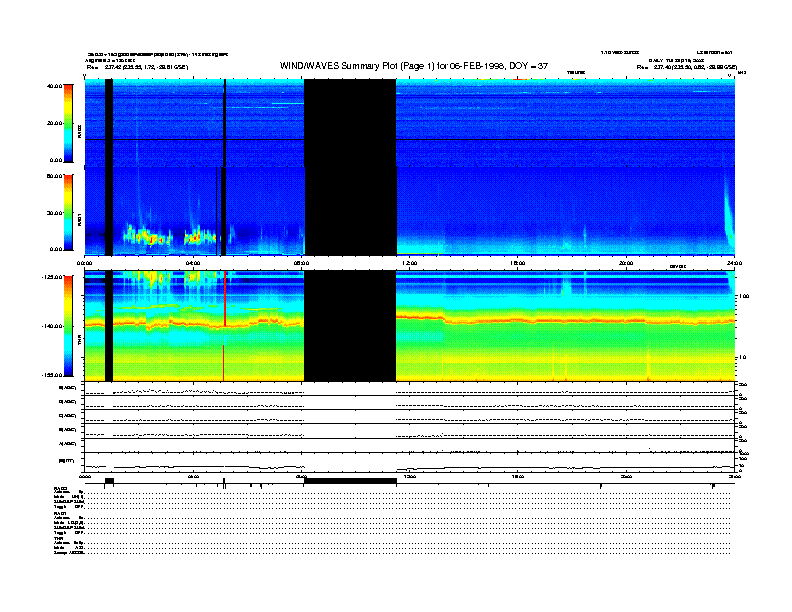The width and height of the screenshot is (792, 612).
Task: Click the wide black bar on status timeline
Action: coord(350,481)
